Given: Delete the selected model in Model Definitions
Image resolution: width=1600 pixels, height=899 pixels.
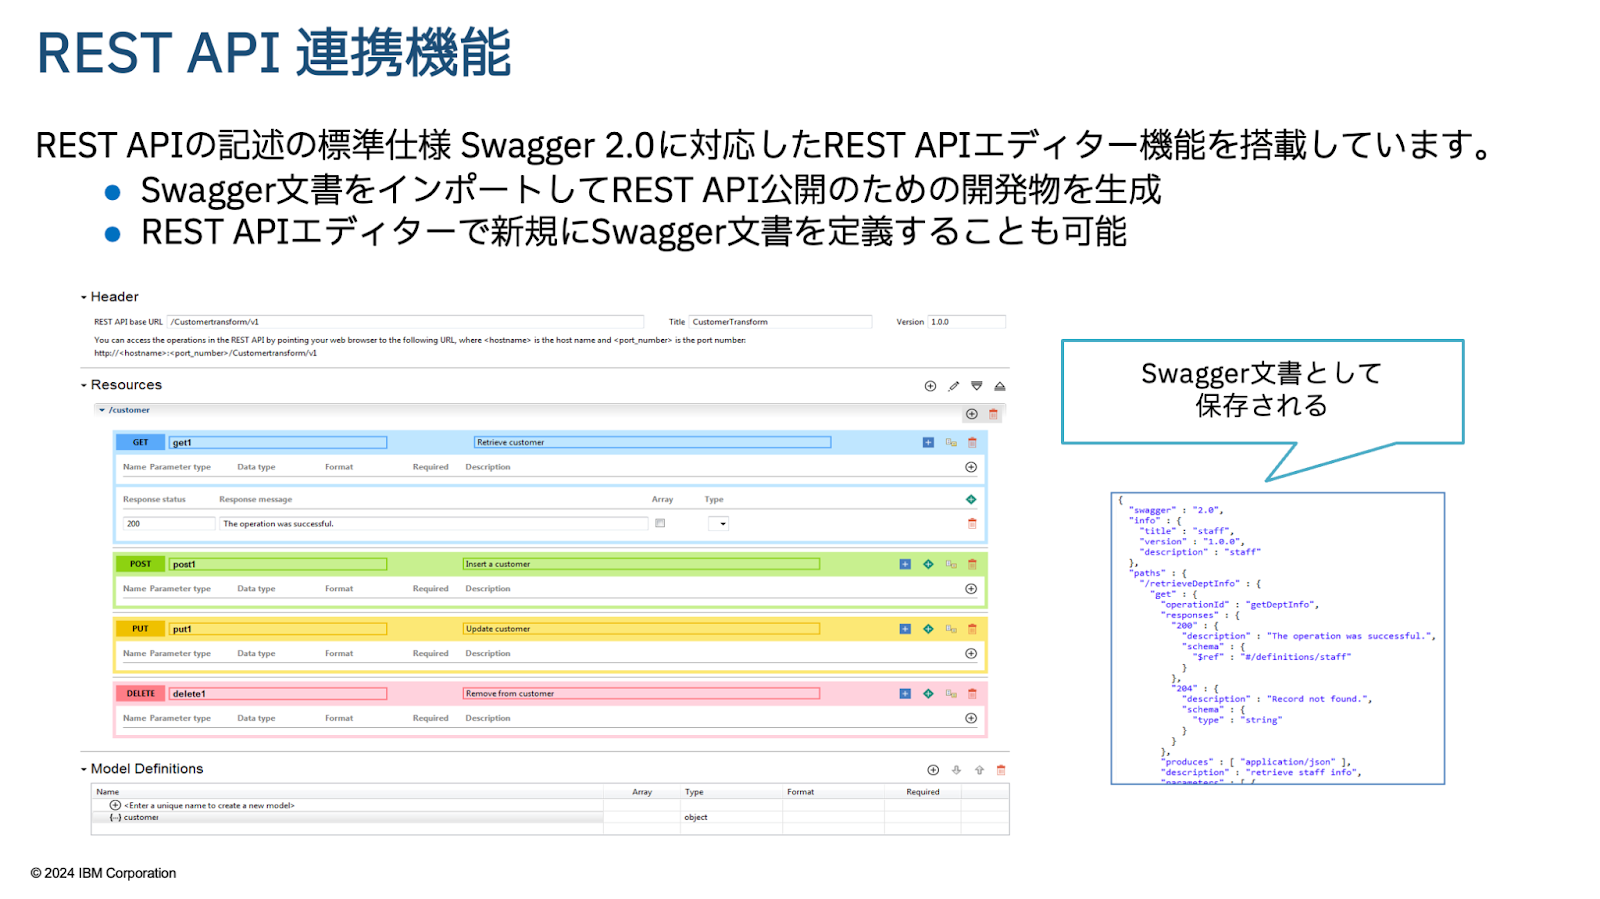Looking at the screenshot, I should tap(1001, 770).
